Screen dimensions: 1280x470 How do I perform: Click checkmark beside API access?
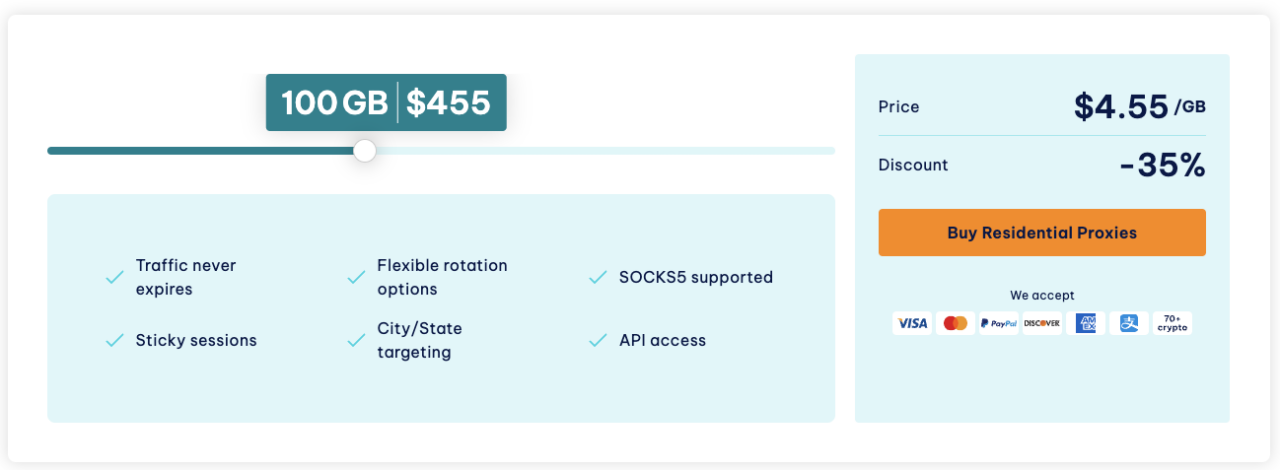point(598,341)
